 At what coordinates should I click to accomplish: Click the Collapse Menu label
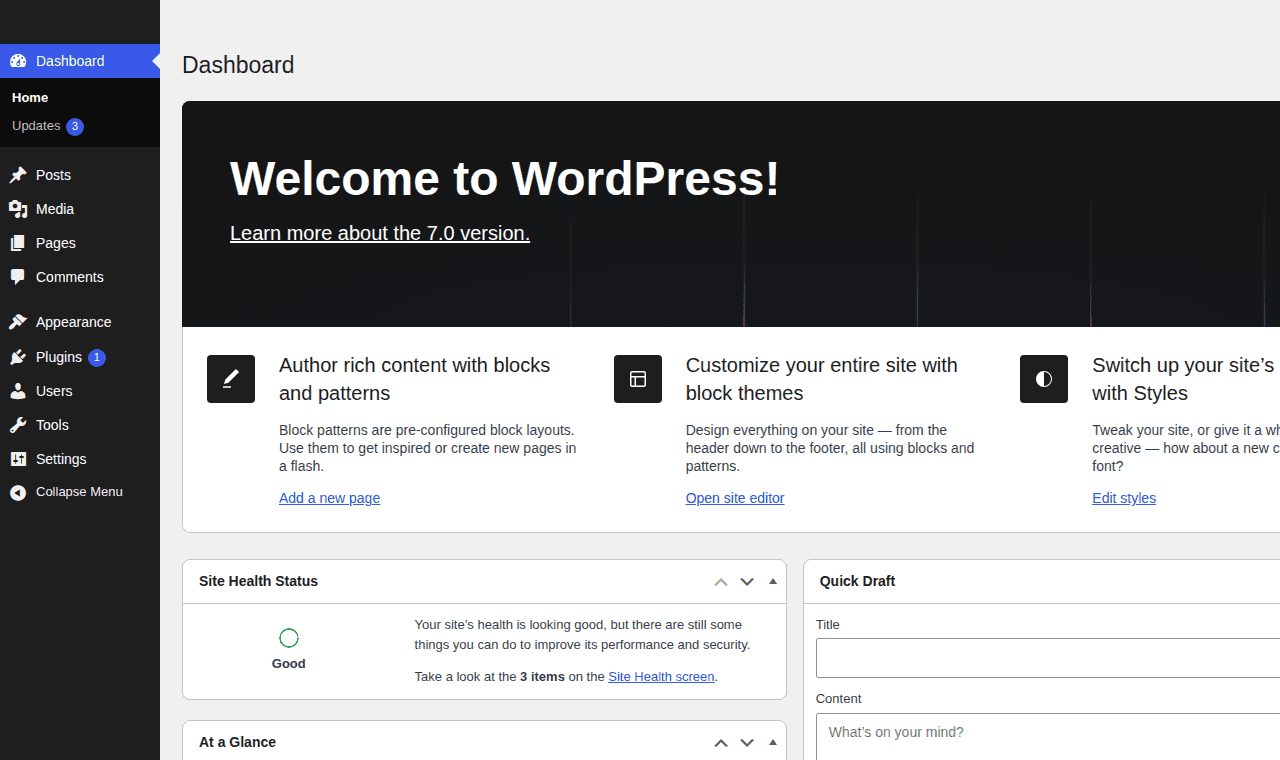79,492
